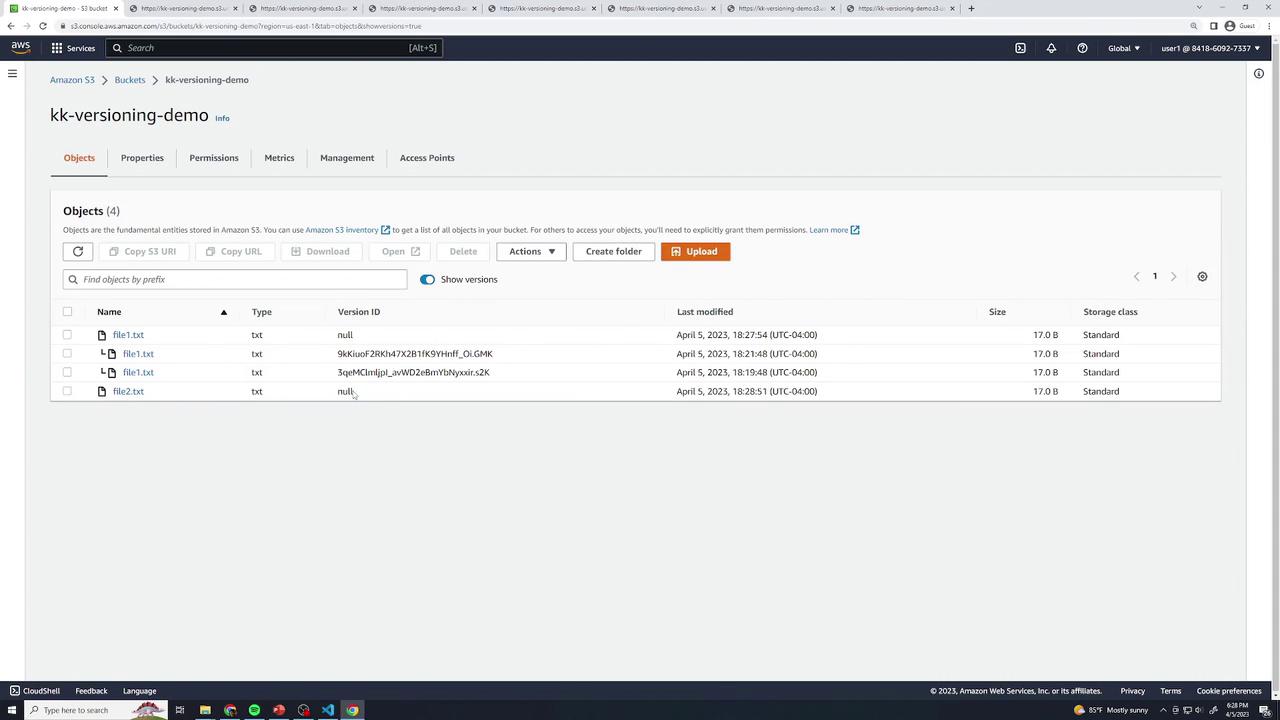The height and width of the screenshot is (720, 1280).
Task: Check the box for version 3qeMClmIjpI_avWD2eBmYbNyxxir.s2K
Action: [67, 372]
